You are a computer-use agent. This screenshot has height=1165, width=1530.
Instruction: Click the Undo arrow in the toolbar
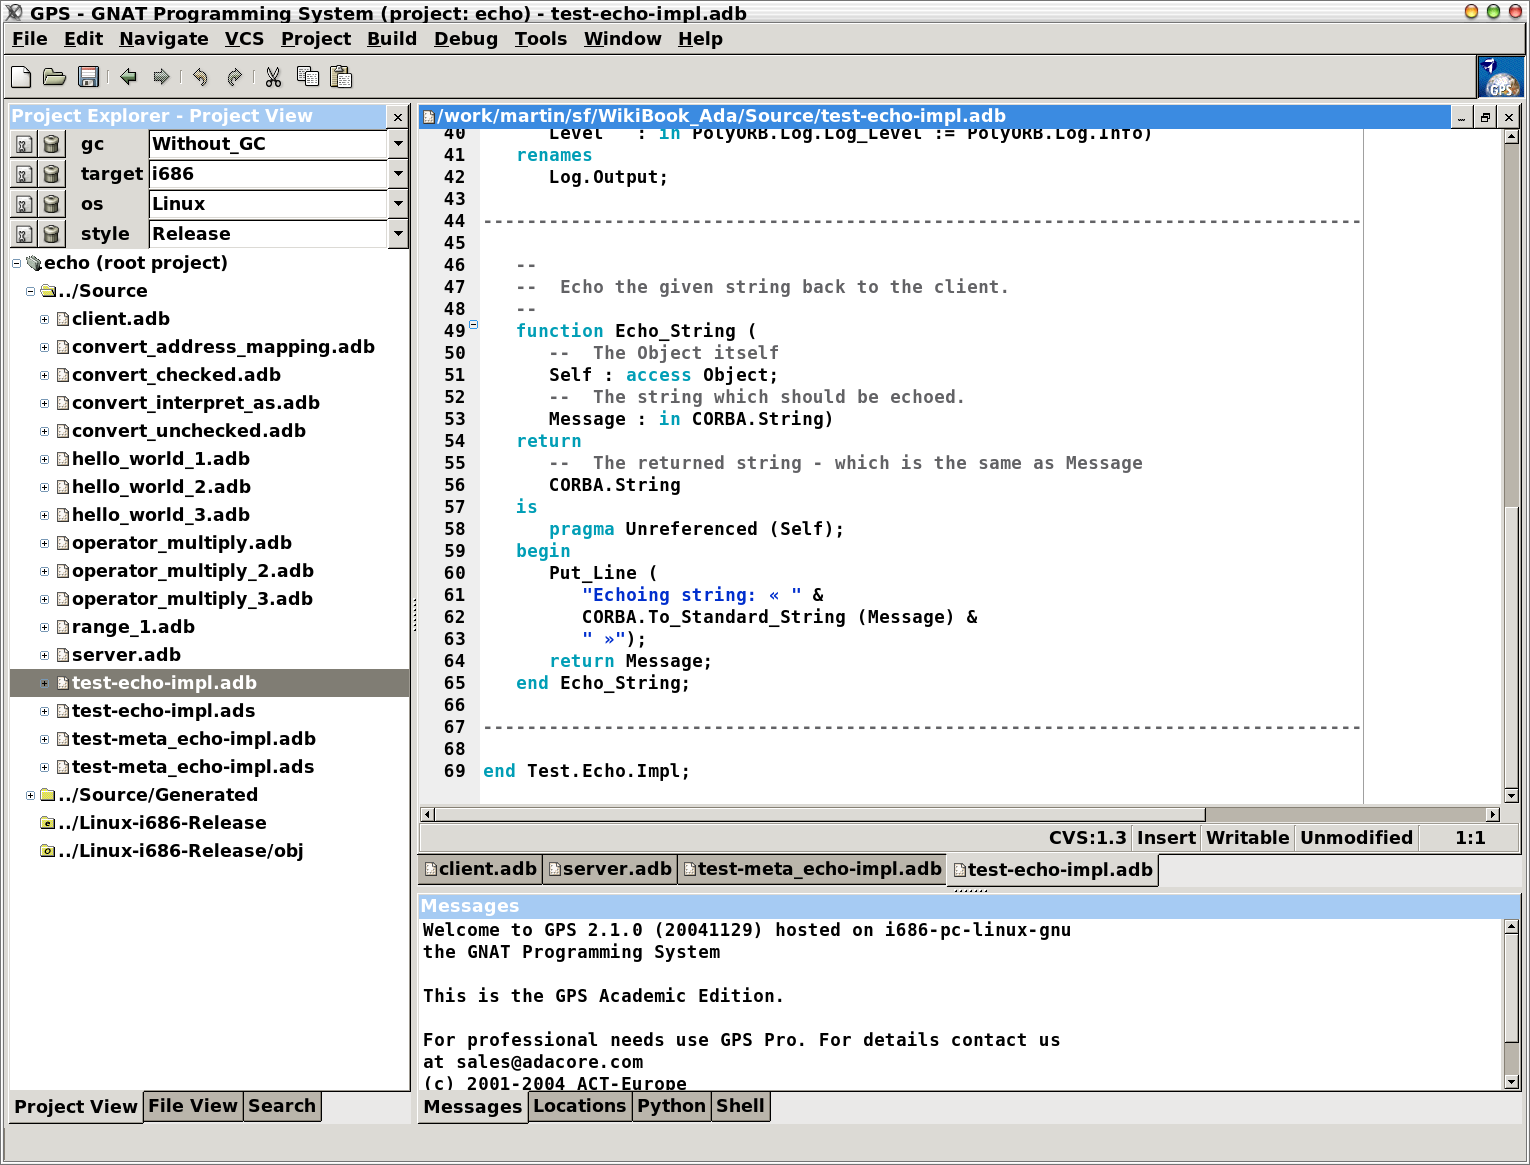click(x=200, y=77)
